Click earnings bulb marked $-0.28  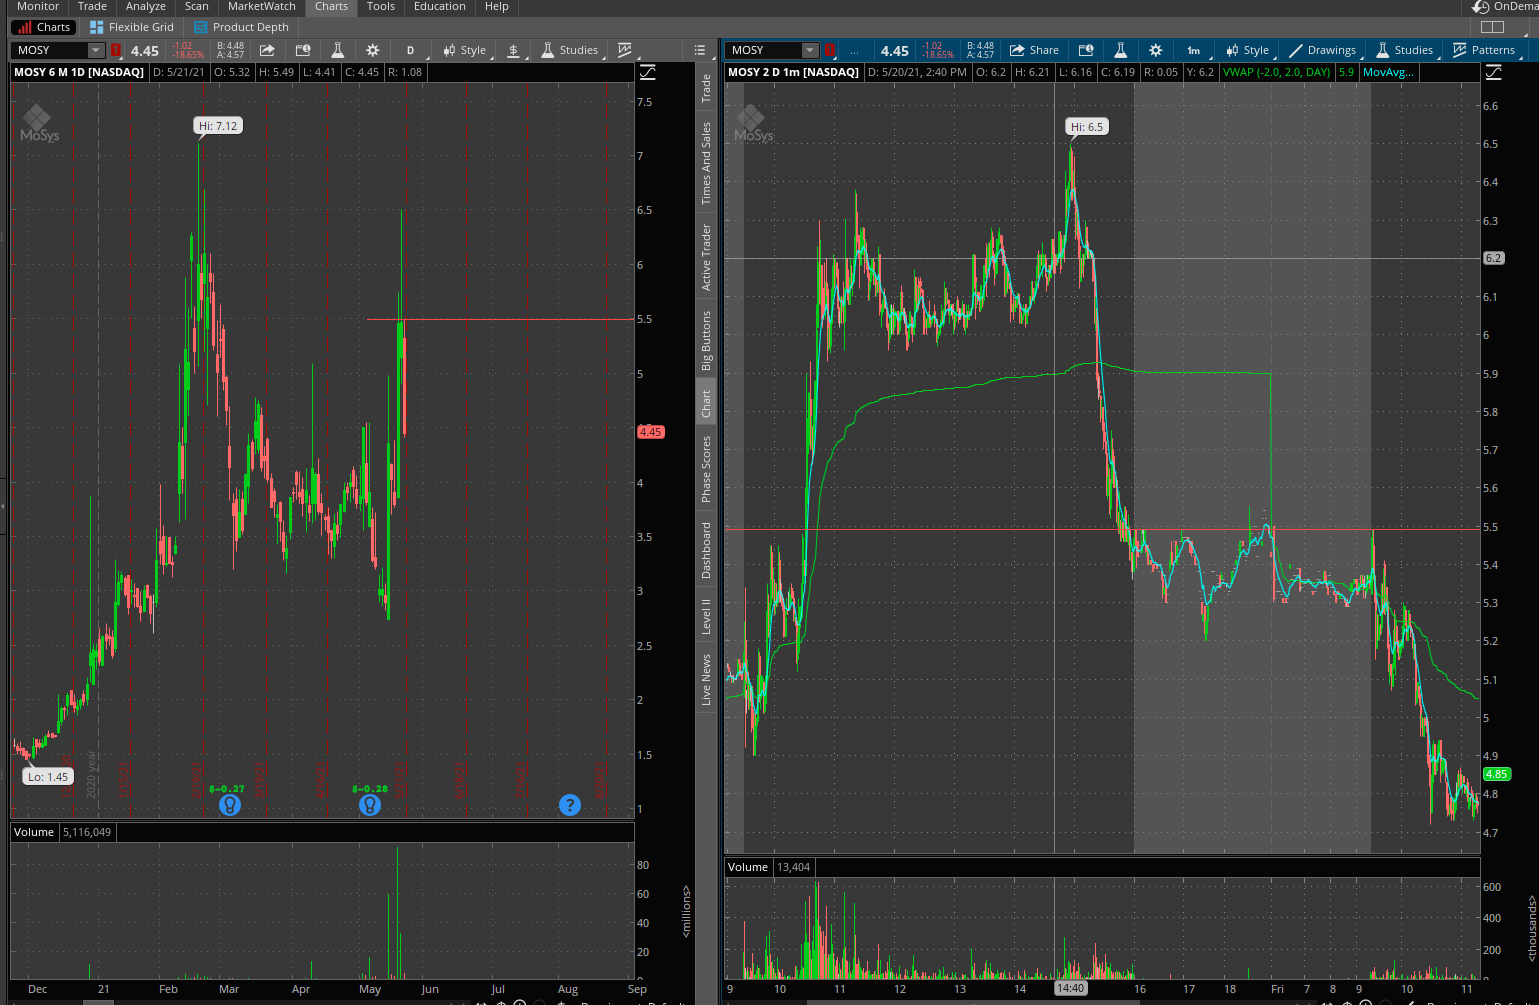tap(370, 805)
